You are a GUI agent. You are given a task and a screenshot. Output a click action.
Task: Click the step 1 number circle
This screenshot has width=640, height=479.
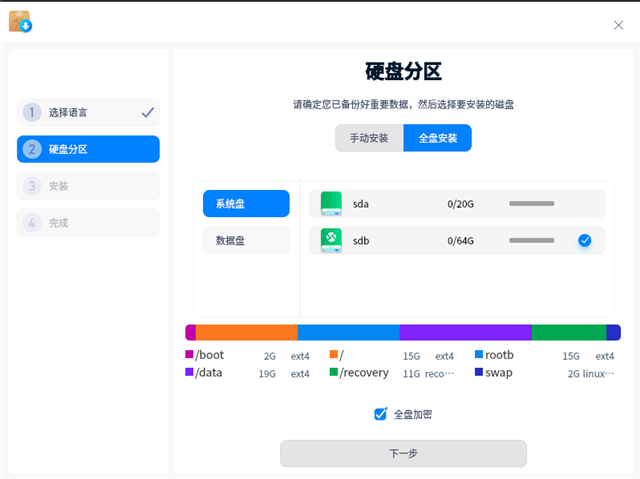(32, 112)
